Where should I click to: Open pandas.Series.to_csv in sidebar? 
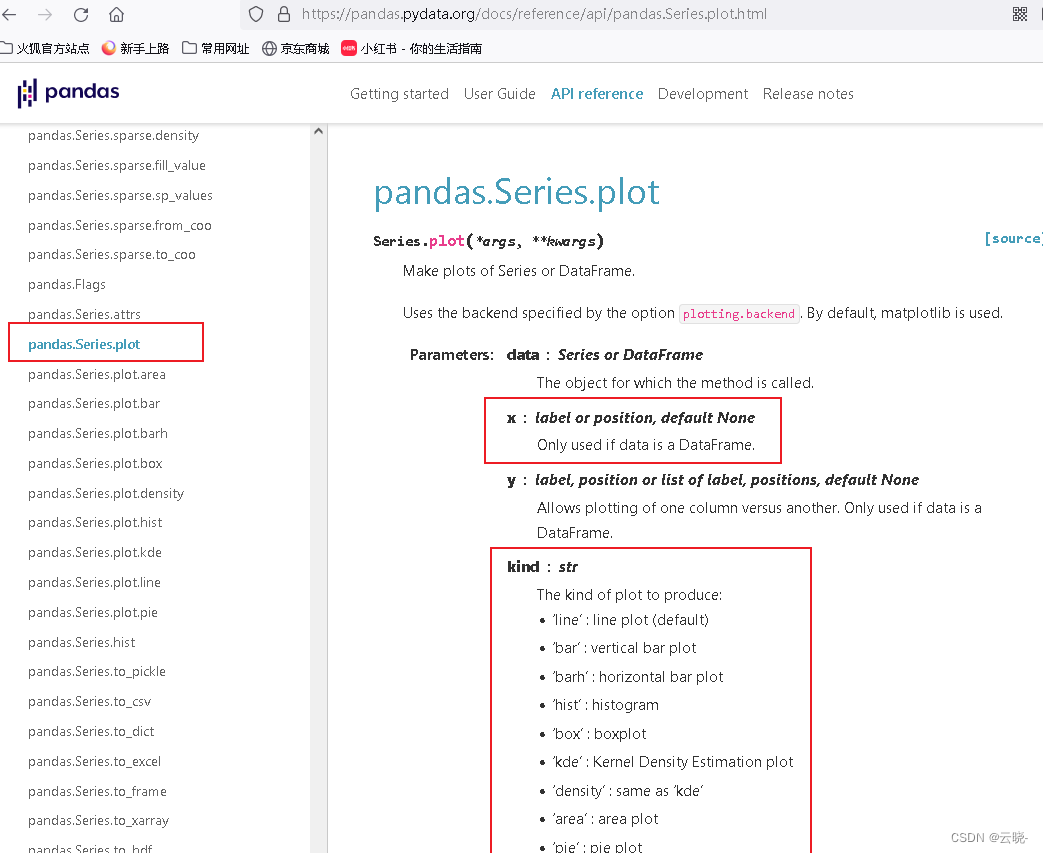90,702
